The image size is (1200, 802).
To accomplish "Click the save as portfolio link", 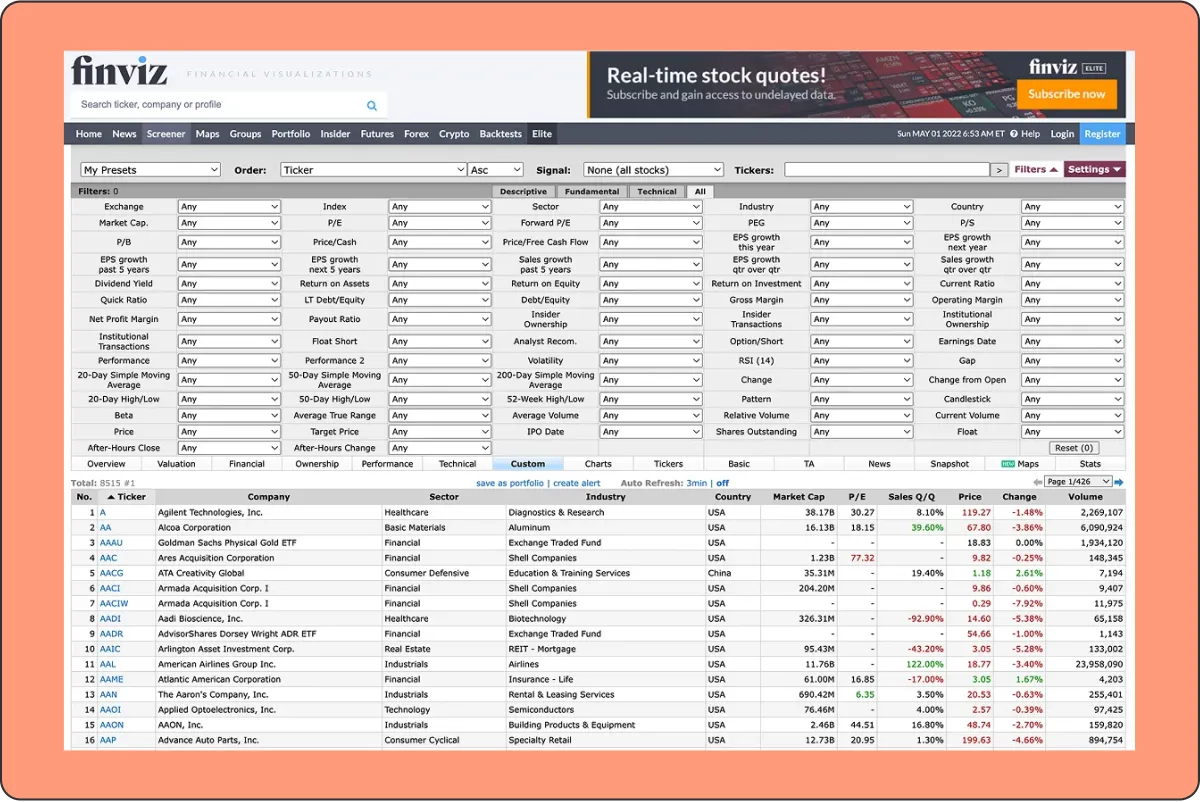I will click(509, 483).
